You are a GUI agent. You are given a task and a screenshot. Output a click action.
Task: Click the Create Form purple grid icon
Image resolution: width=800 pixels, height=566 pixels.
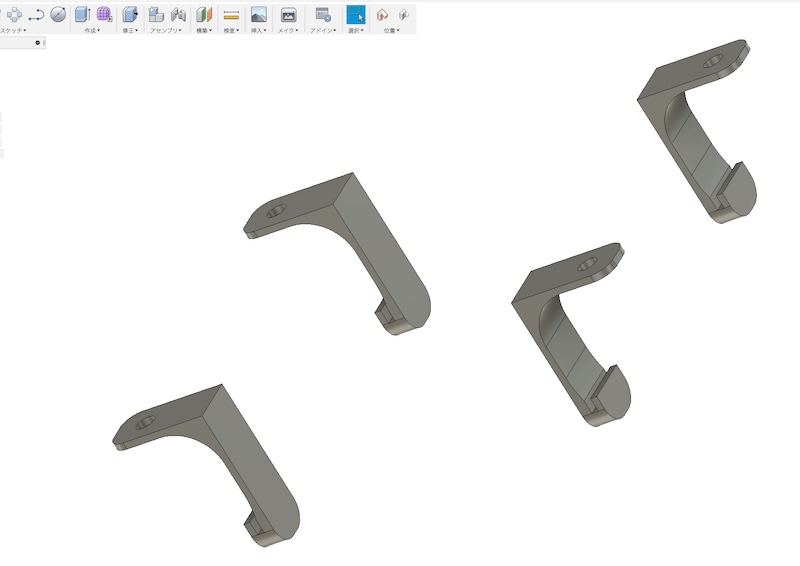pyautogui.click(x=104, y=14)
